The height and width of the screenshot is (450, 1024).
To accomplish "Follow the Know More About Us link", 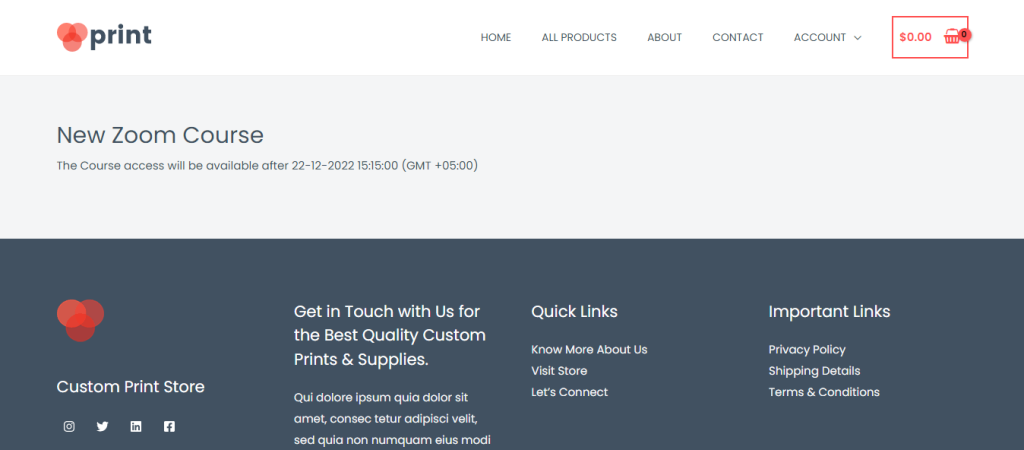I will click(x=589, y=349).
